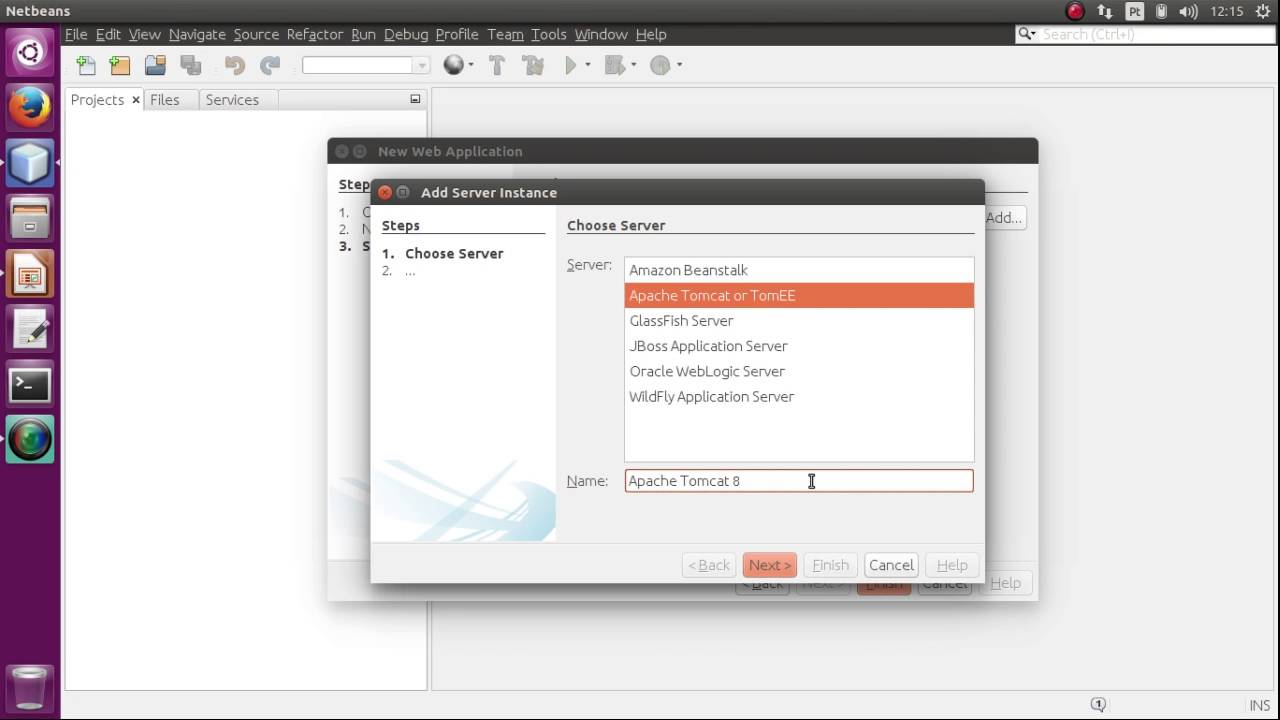Viewport: 1280px width, 720px height.
Task: Expand the Debug Project dropdown arrow
Action: pos(633,65)
